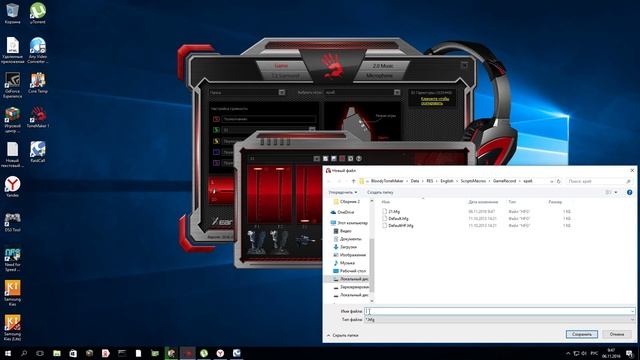Click the search field in save dialog
The width and height of the screenshot is (640, 360).
click(599, 181)
